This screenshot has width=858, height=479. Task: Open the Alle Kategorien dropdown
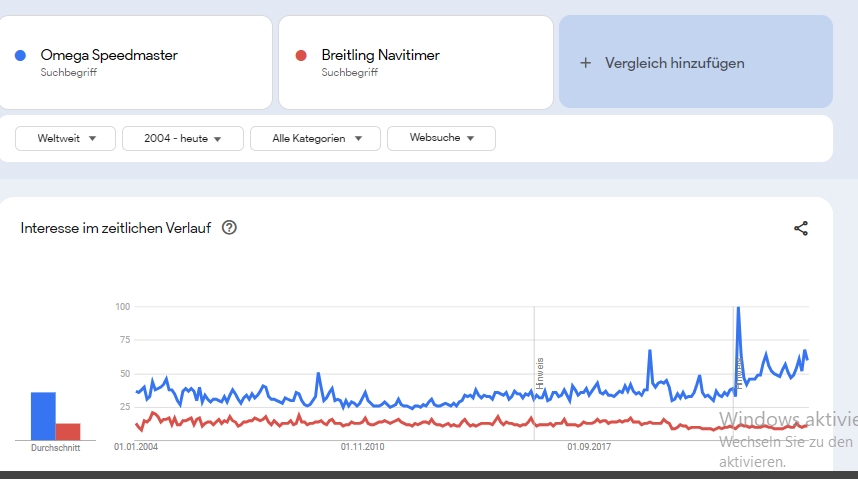point(315,138)
